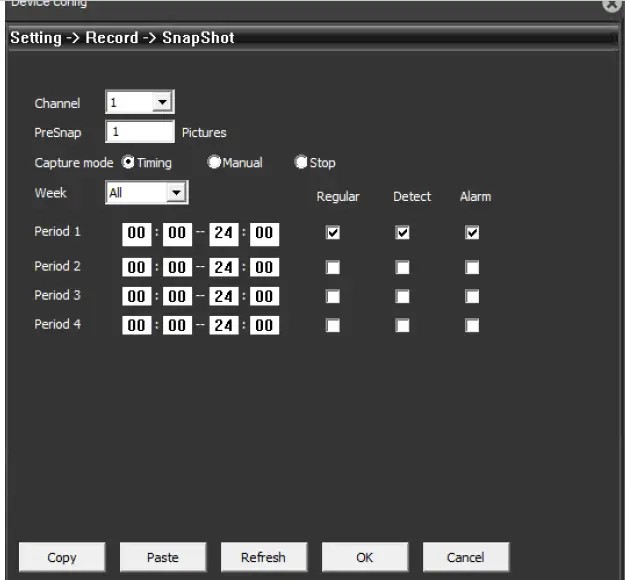Enable Regular for Period 3
625x580 pixels.
[333, 296]
